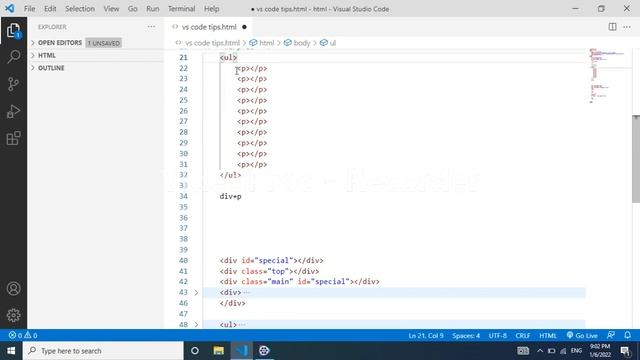The width and height of the screenshot is (640, 360).
Task: Show hidden system tray icons chevron
Action: tap(540, 351)
